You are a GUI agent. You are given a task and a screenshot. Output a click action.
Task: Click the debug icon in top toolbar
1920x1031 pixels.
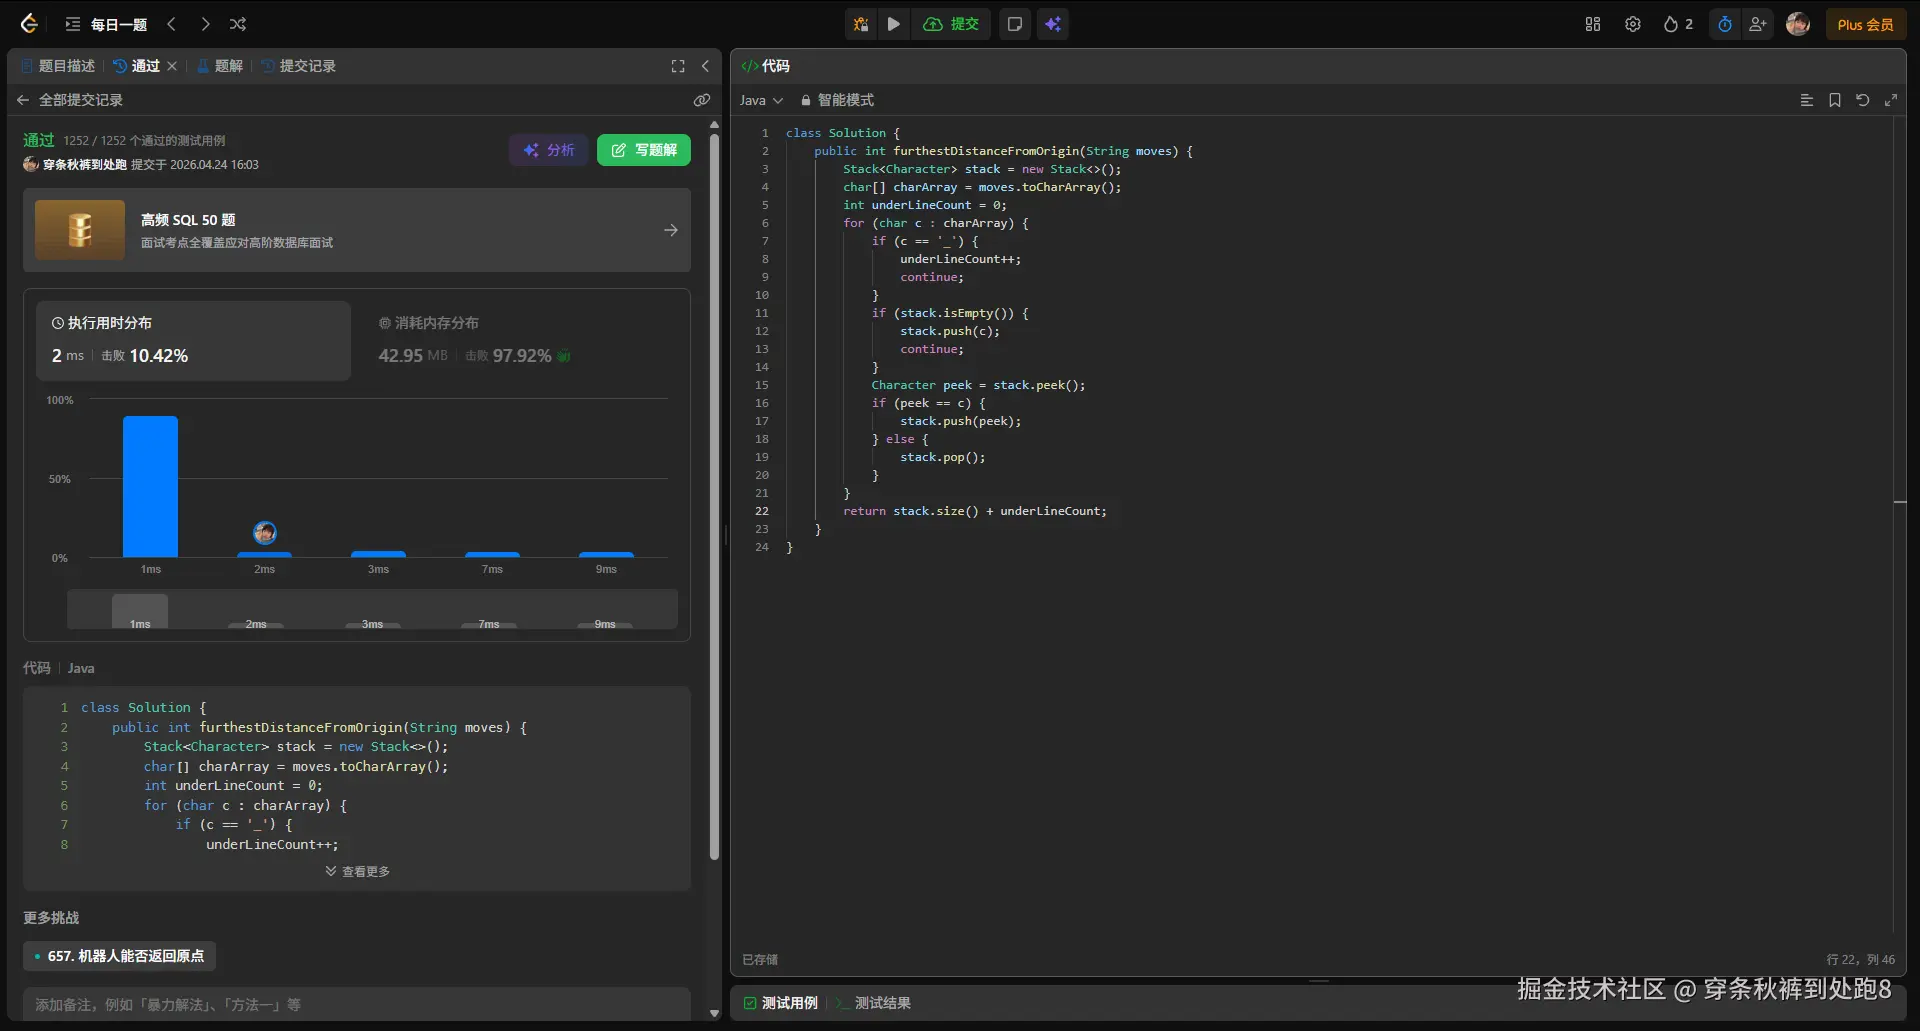click(860, 24)
